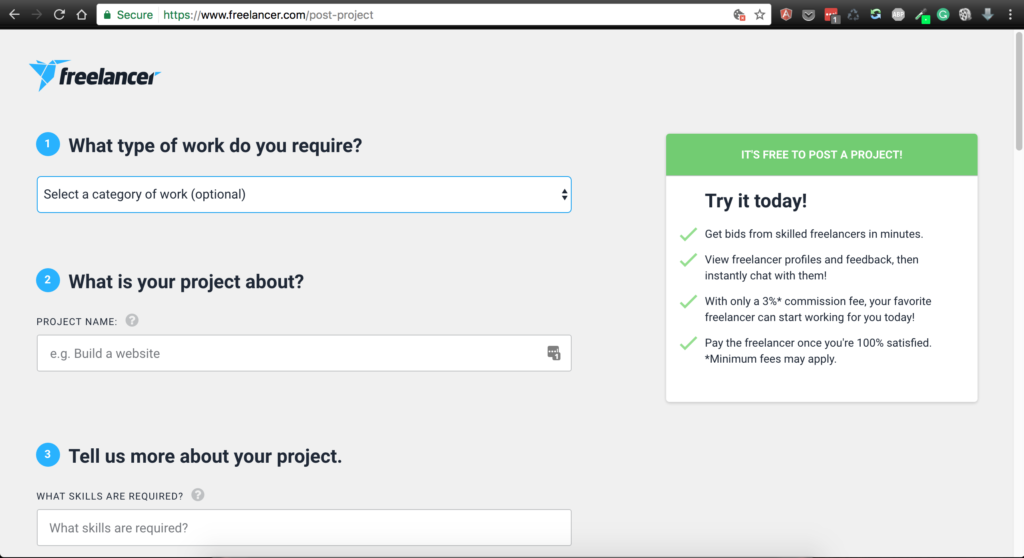The height and width of the screenshot is (558, 1024).
Task: Click the freelancer.com URL in address bar
Action: coord(268,15)
